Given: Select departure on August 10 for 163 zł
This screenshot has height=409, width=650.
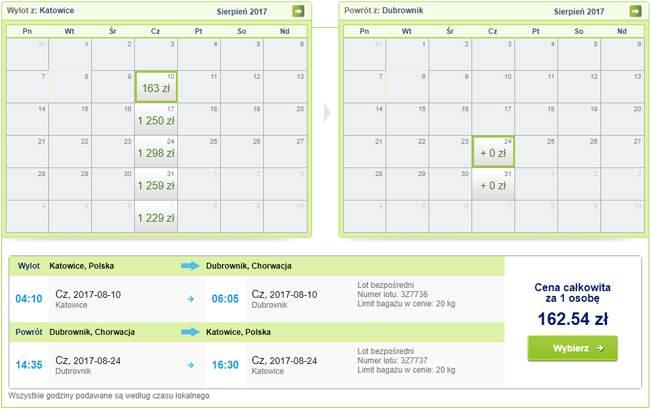Looking at the screenshot, I should pos(155,87).
